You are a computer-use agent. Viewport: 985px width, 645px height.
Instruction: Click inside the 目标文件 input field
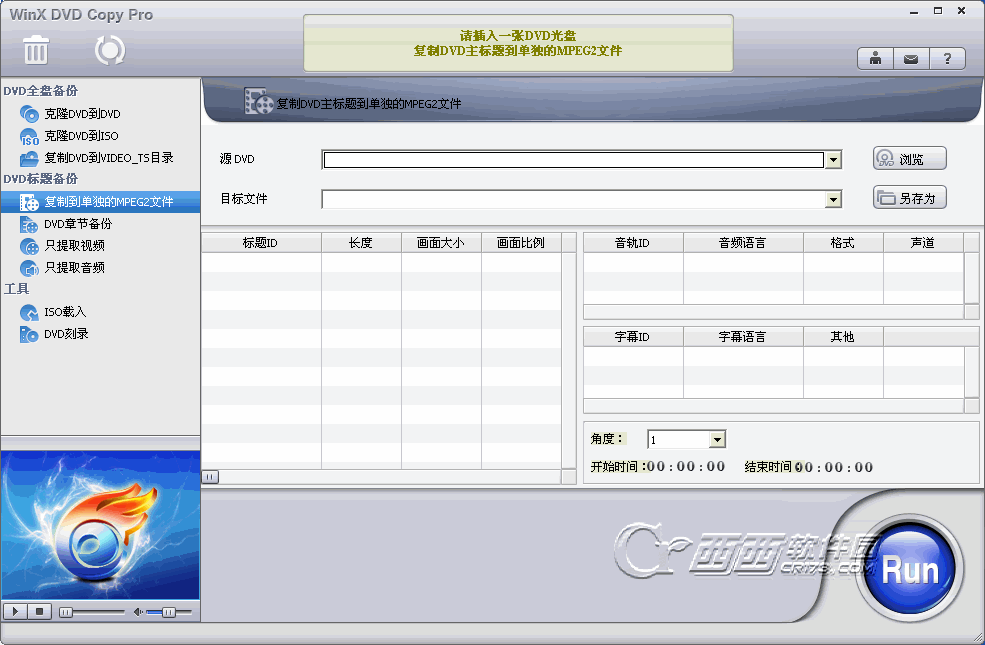click(573, 200)
